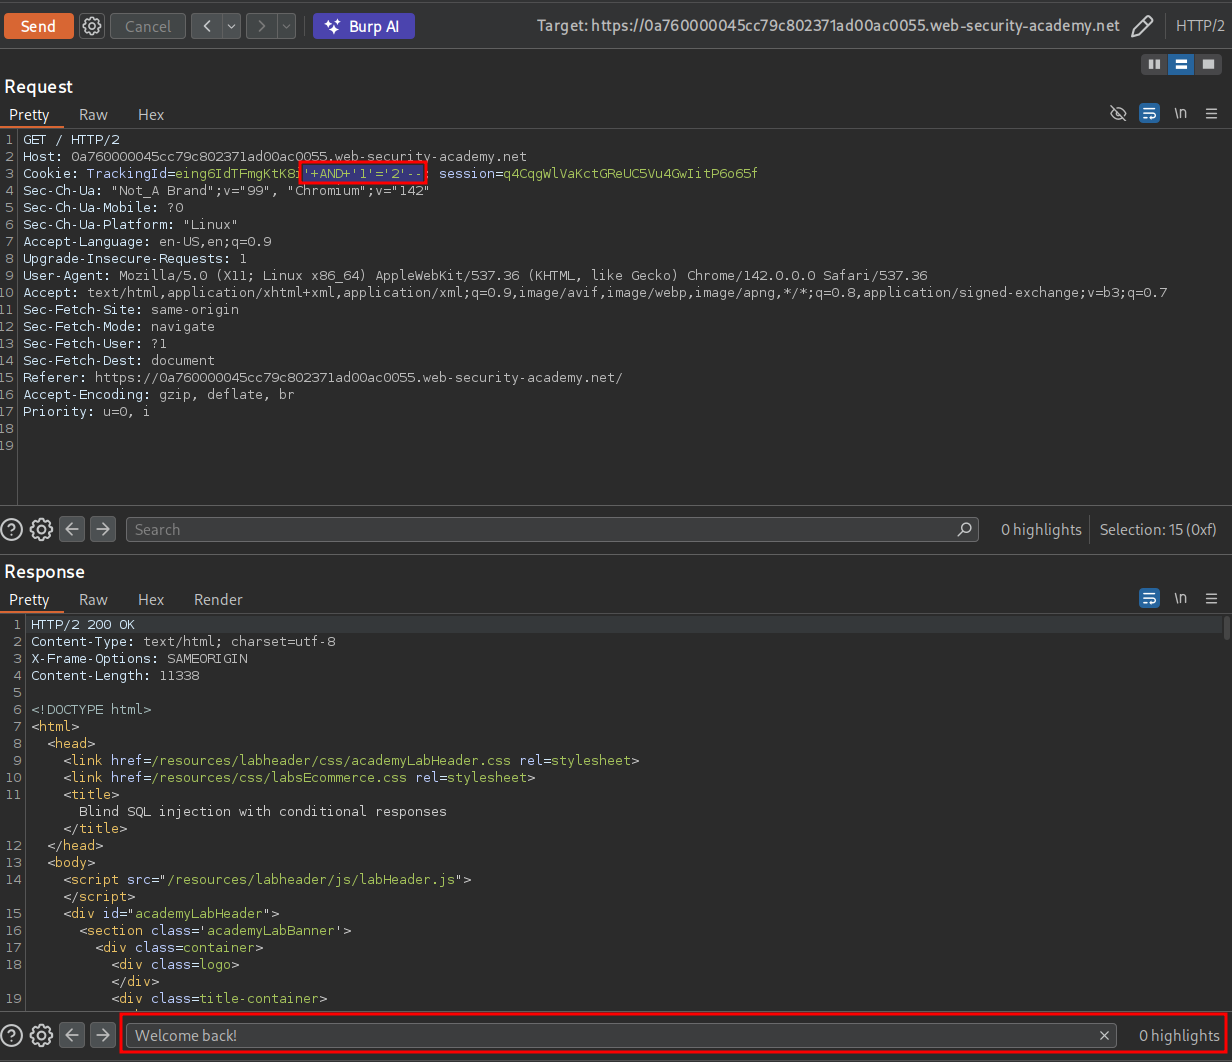Click the settings gear next to Send
The height and width of the screenshot is (1062, 1232).
(92, 26)
